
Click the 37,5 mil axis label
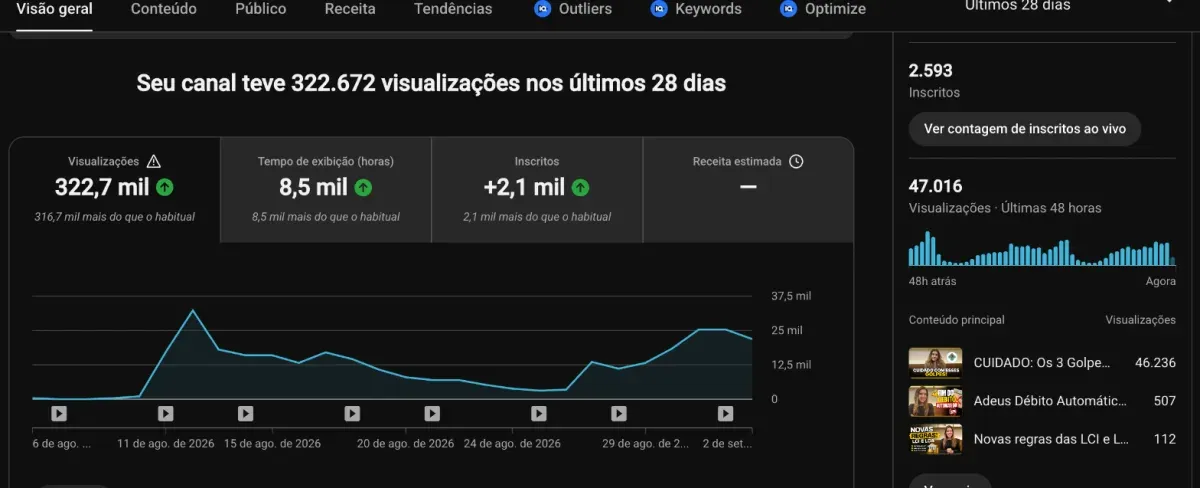click(x=792, y=296)
